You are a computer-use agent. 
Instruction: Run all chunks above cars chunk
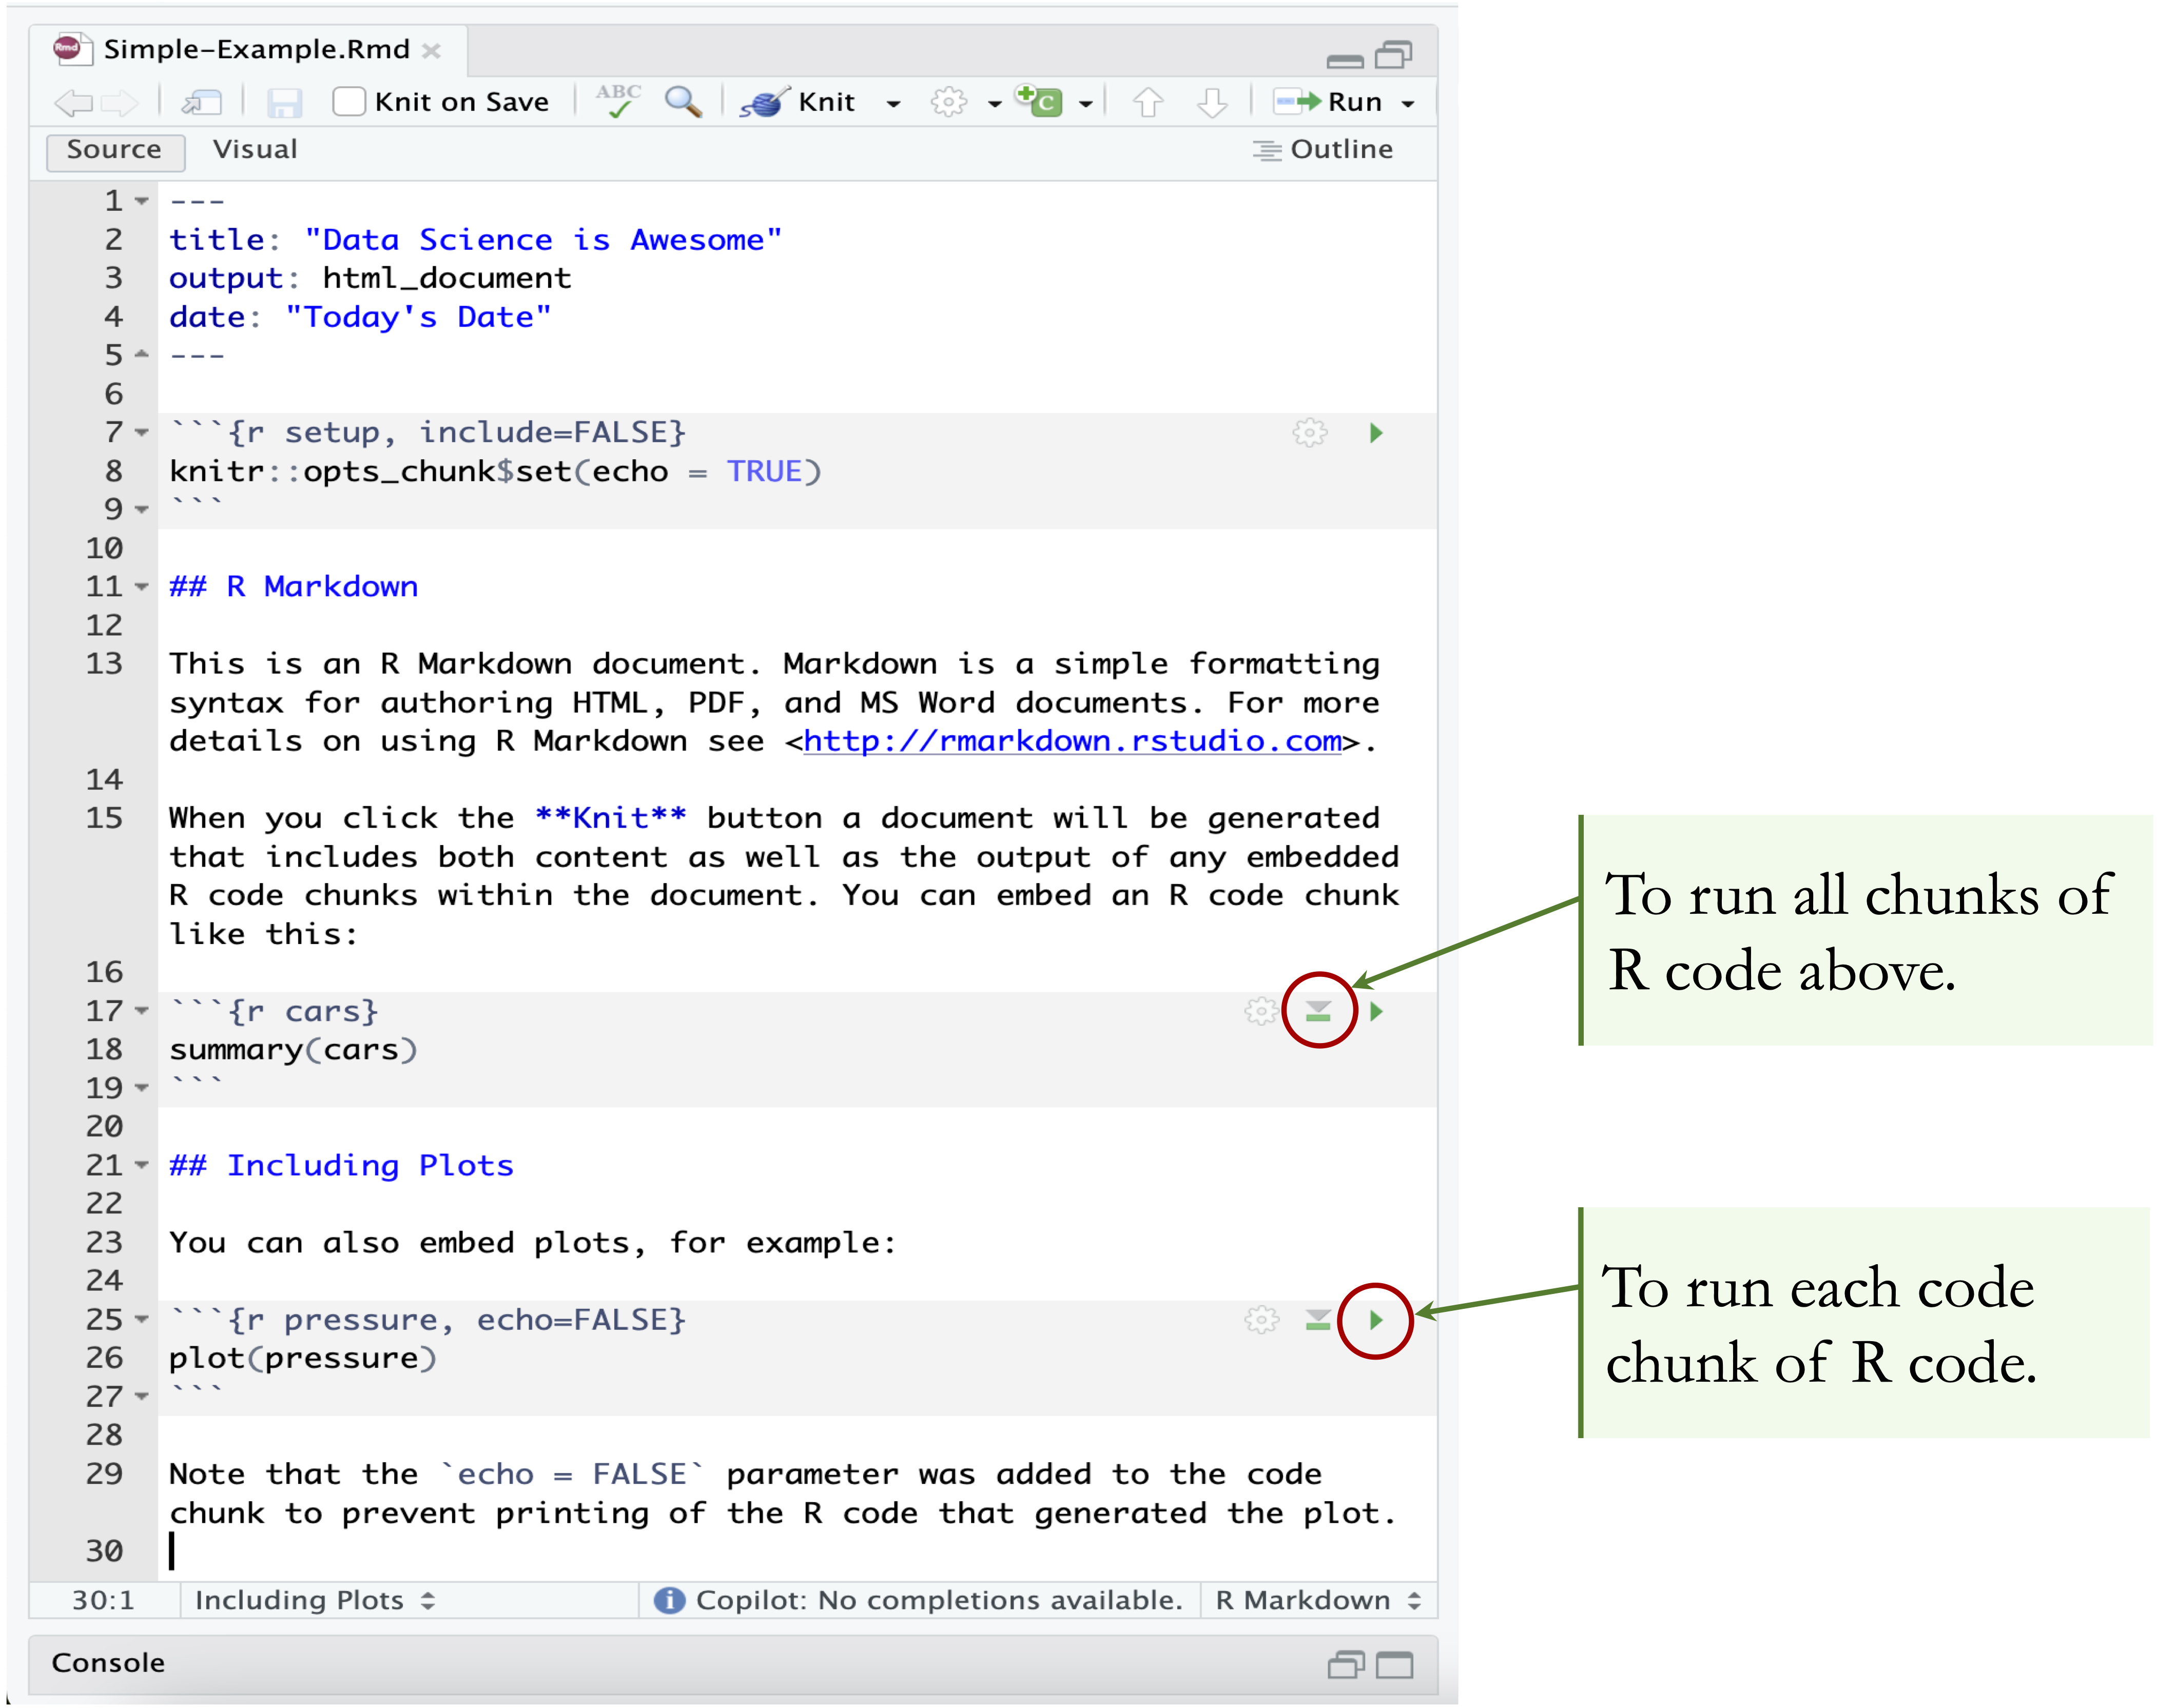(x=1318, y=1011)
